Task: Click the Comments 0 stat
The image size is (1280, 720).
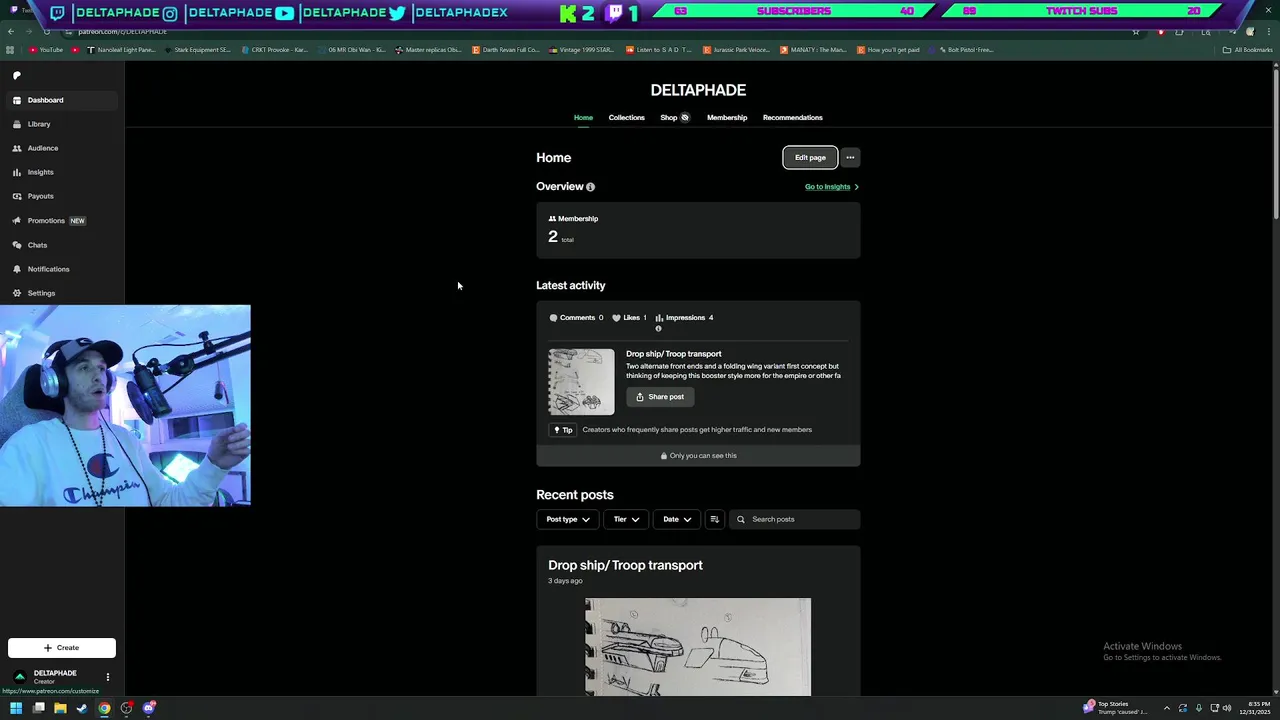Action: [576, 318]
